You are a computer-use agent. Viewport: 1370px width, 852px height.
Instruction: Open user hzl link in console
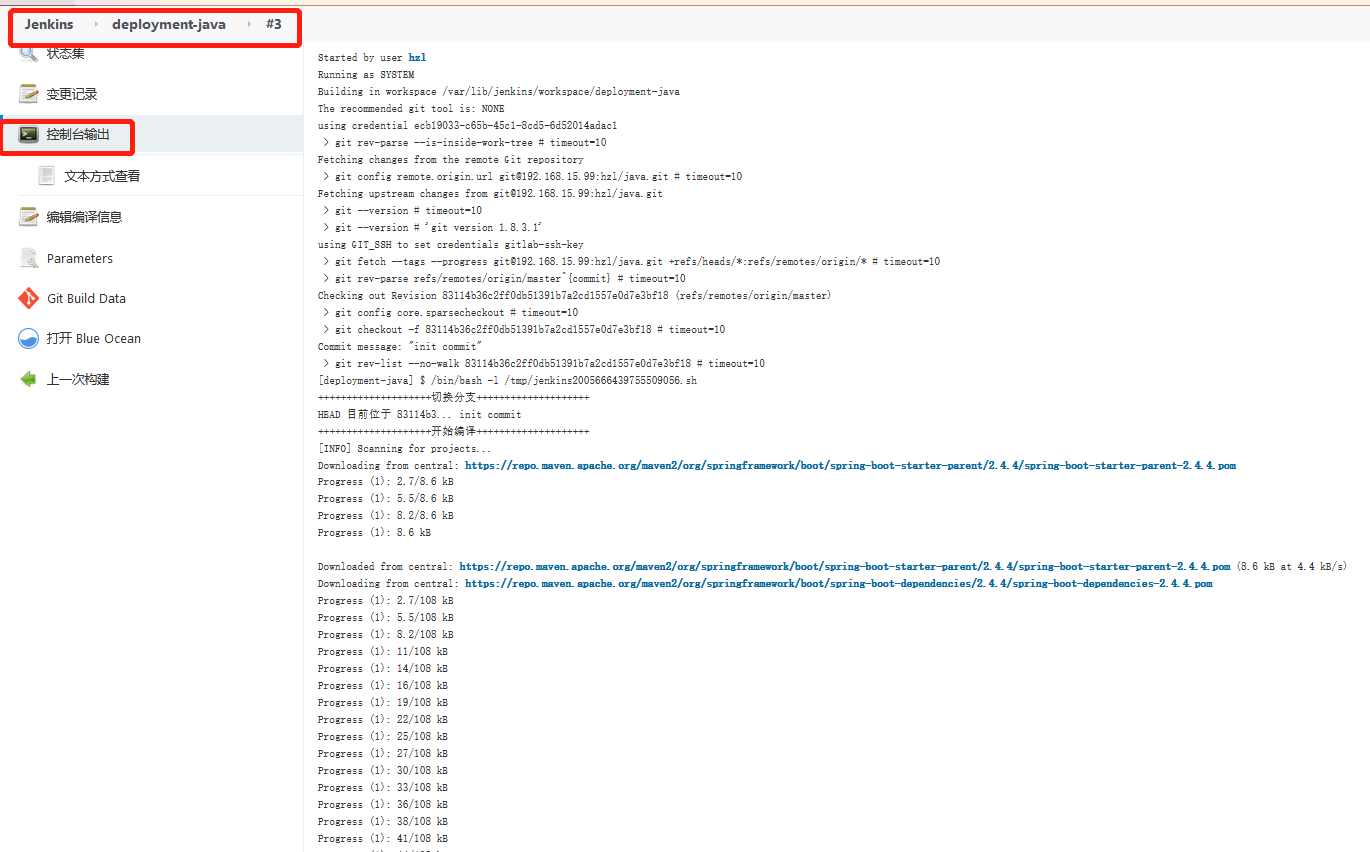pyautogui.click(x=417, y=58)
